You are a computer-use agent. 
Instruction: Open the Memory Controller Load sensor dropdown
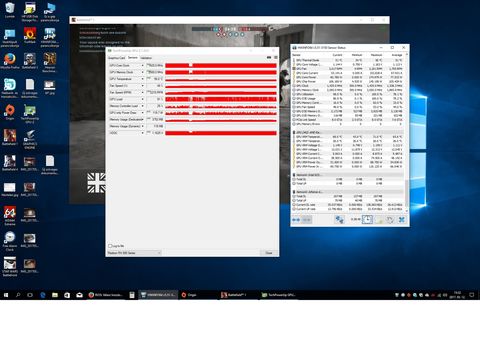[143, 106]
